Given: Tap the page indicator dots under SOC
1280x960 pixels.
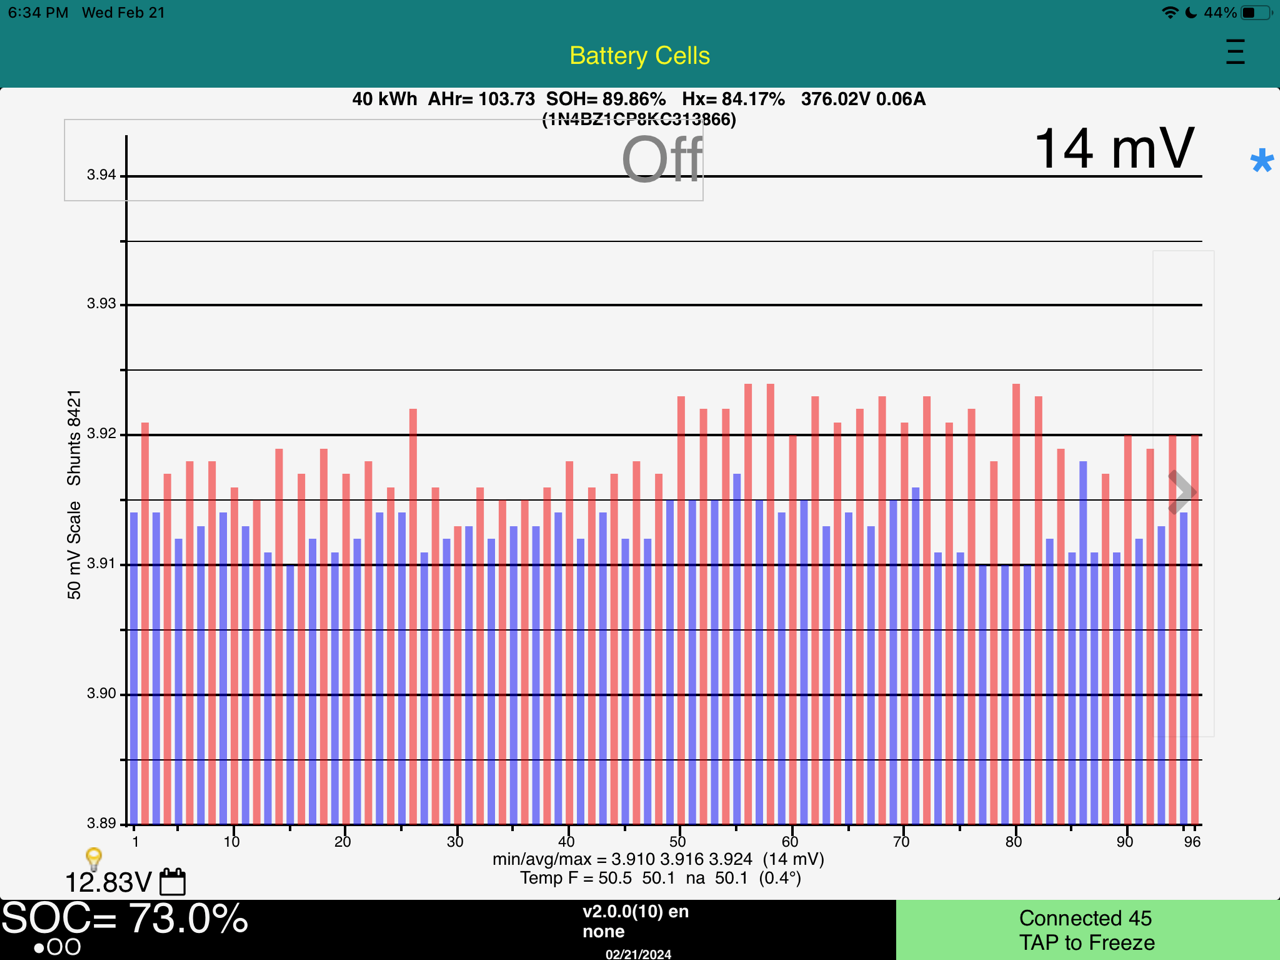Looking at the screenshot, I should pos(57,946).
